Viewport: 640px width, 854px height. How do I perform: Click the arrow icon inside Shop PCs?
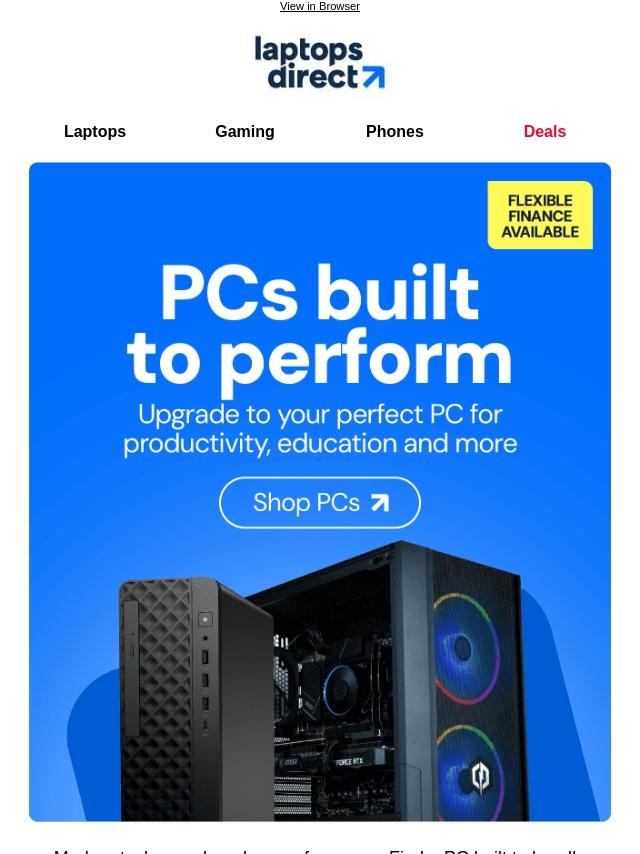(x=380, y=503)
